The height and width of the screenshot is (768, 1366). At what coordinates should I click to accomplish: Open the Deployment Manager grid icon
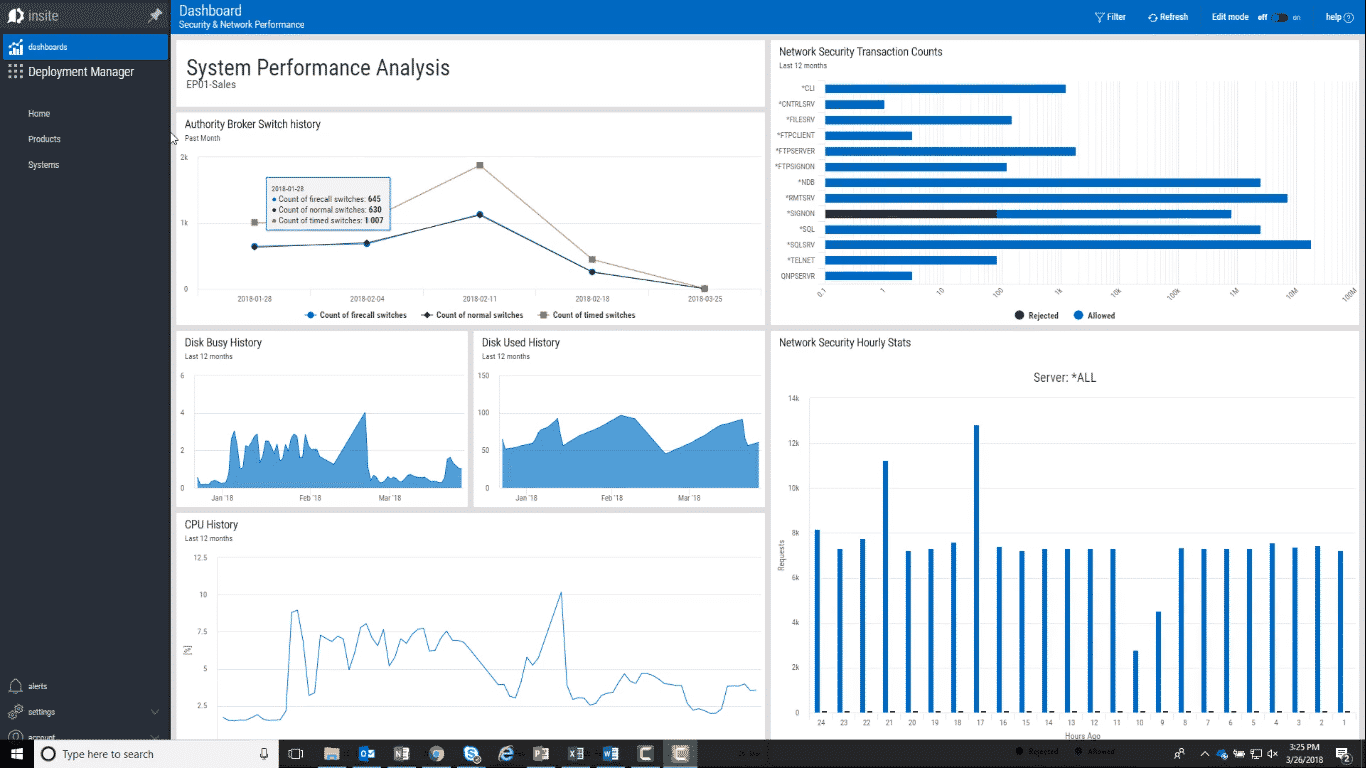(x=15, y=72)
